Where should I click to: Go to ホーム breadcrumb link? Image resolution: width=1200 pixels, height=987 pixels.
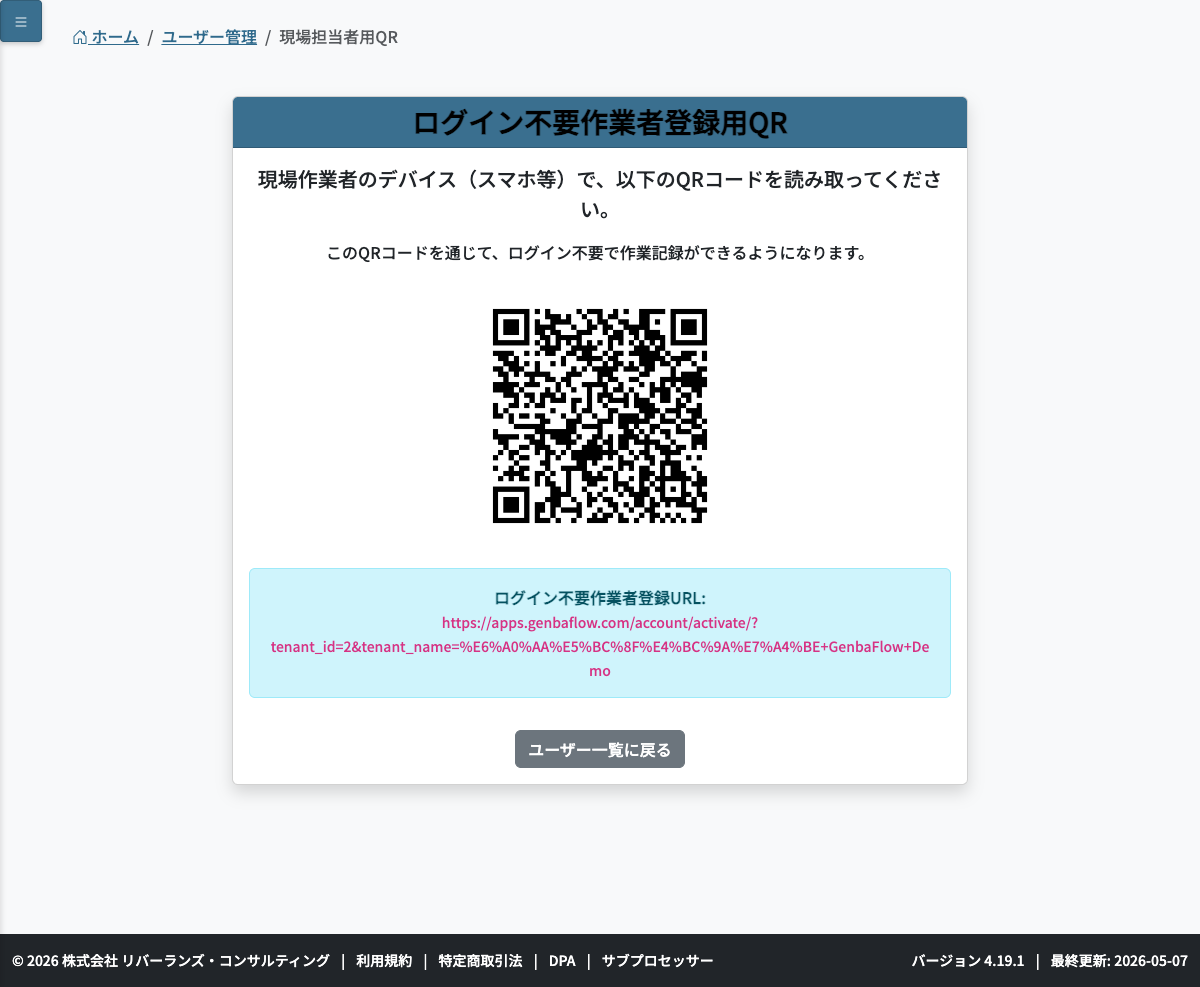pyautogui.click(x=105, y=37)
